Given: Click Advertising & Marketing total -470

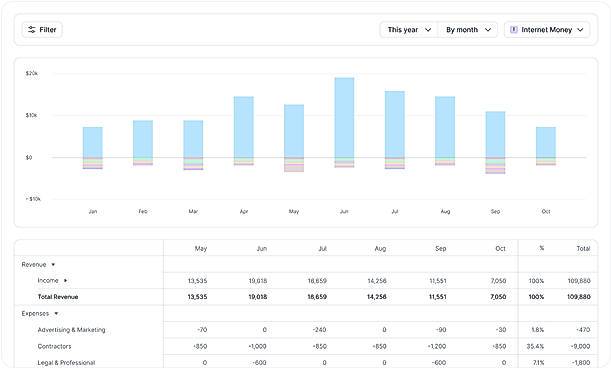Looking at the screenshot, I should [x=583, y=330].
